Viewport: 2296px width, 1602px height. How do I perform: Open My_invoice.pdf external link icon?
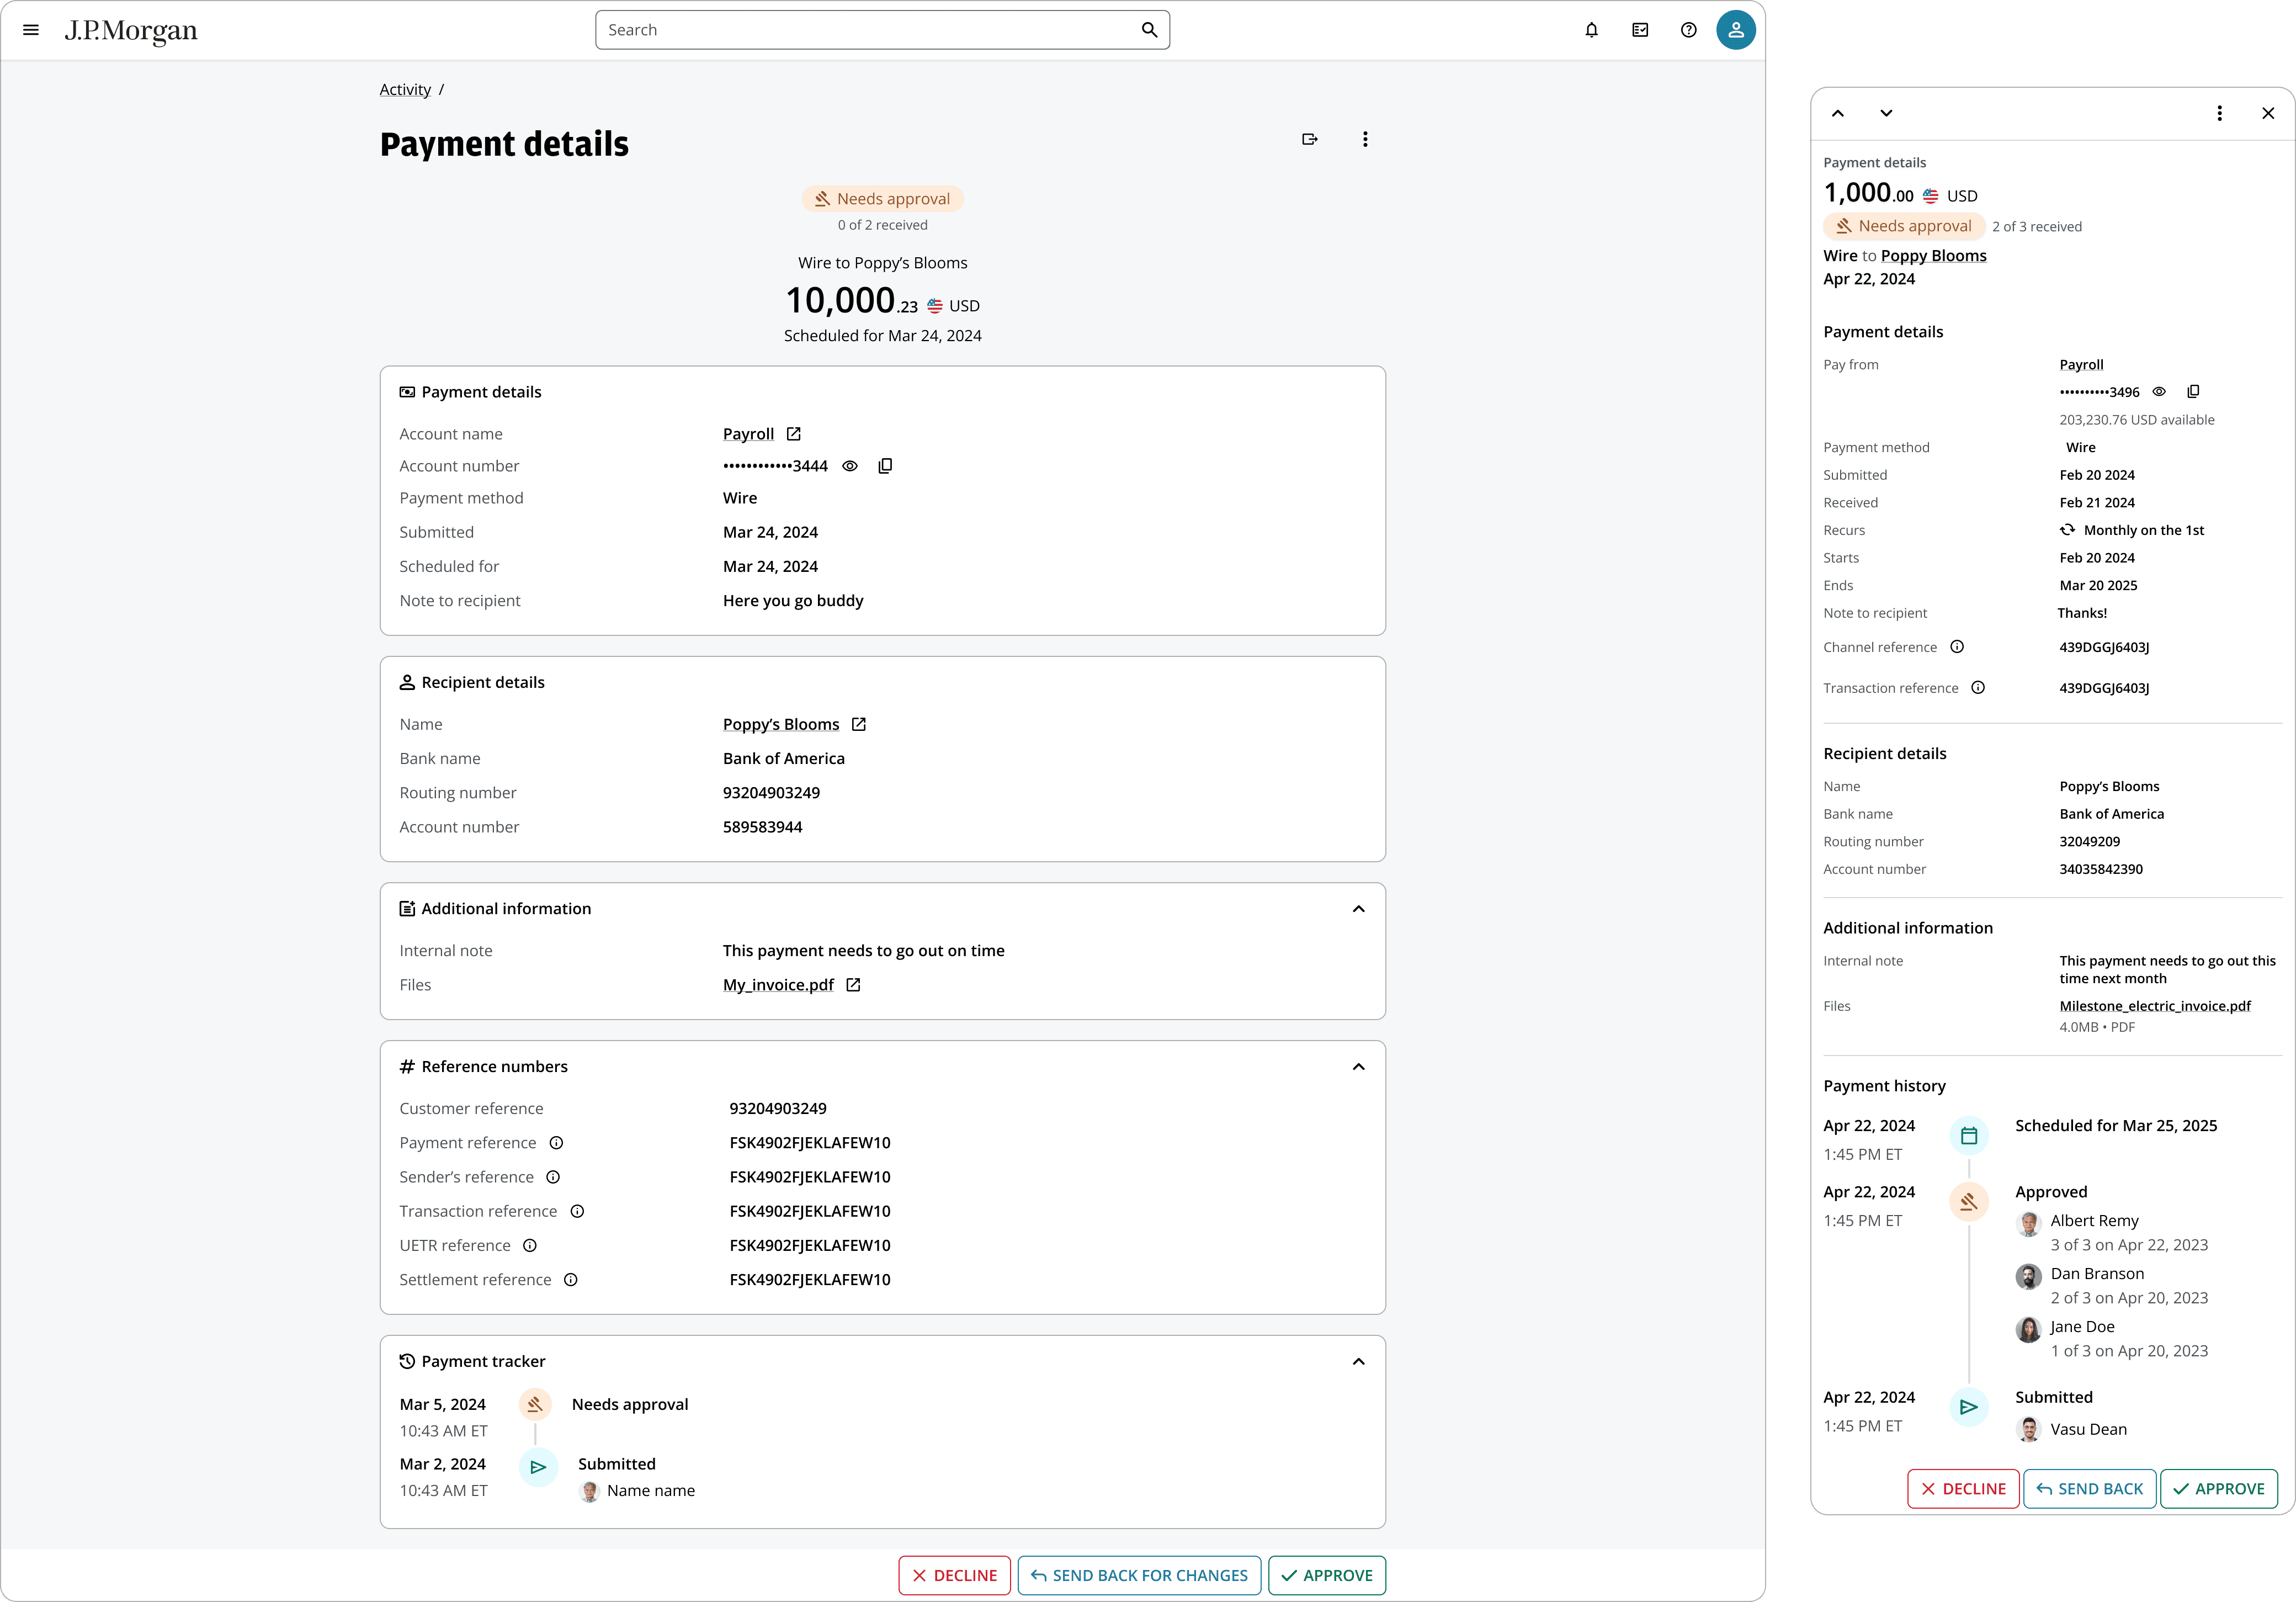coord(853,985)
